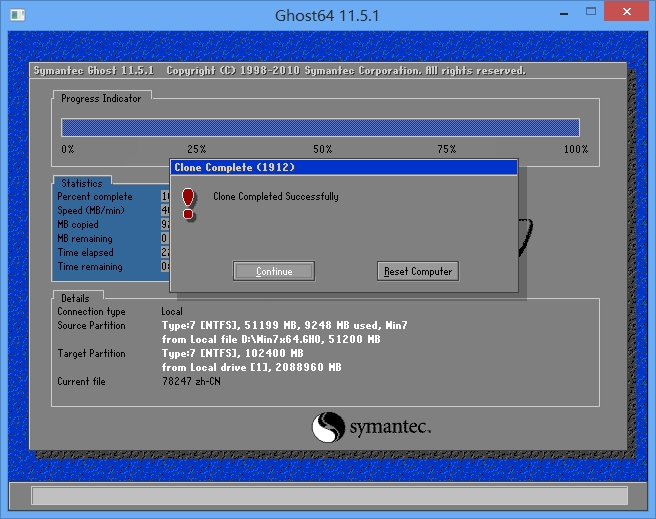
Task: Click the 'Clone Completed Successfully' message
Action: (x=276, y=197)
